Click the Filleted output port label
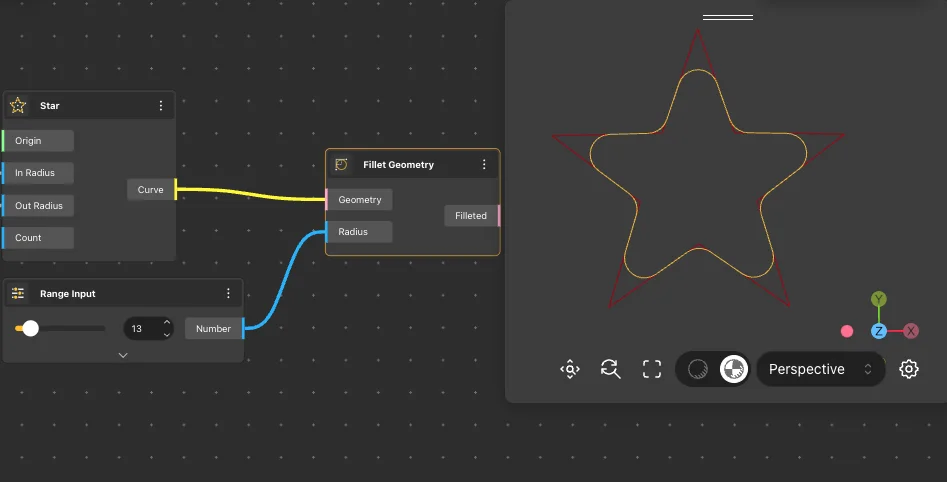 (470, 215)
